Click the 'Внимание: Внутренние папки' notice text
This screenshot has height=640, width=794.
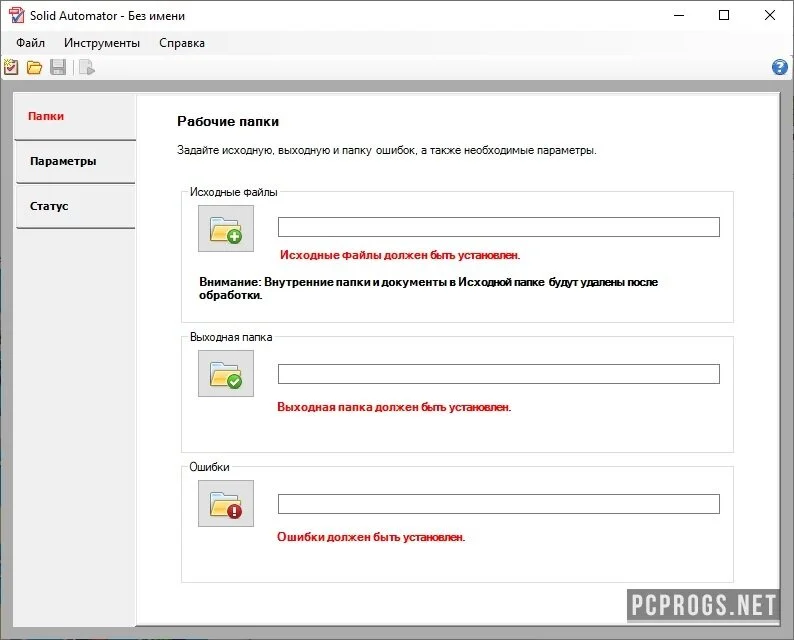click(x=428, y=289)
